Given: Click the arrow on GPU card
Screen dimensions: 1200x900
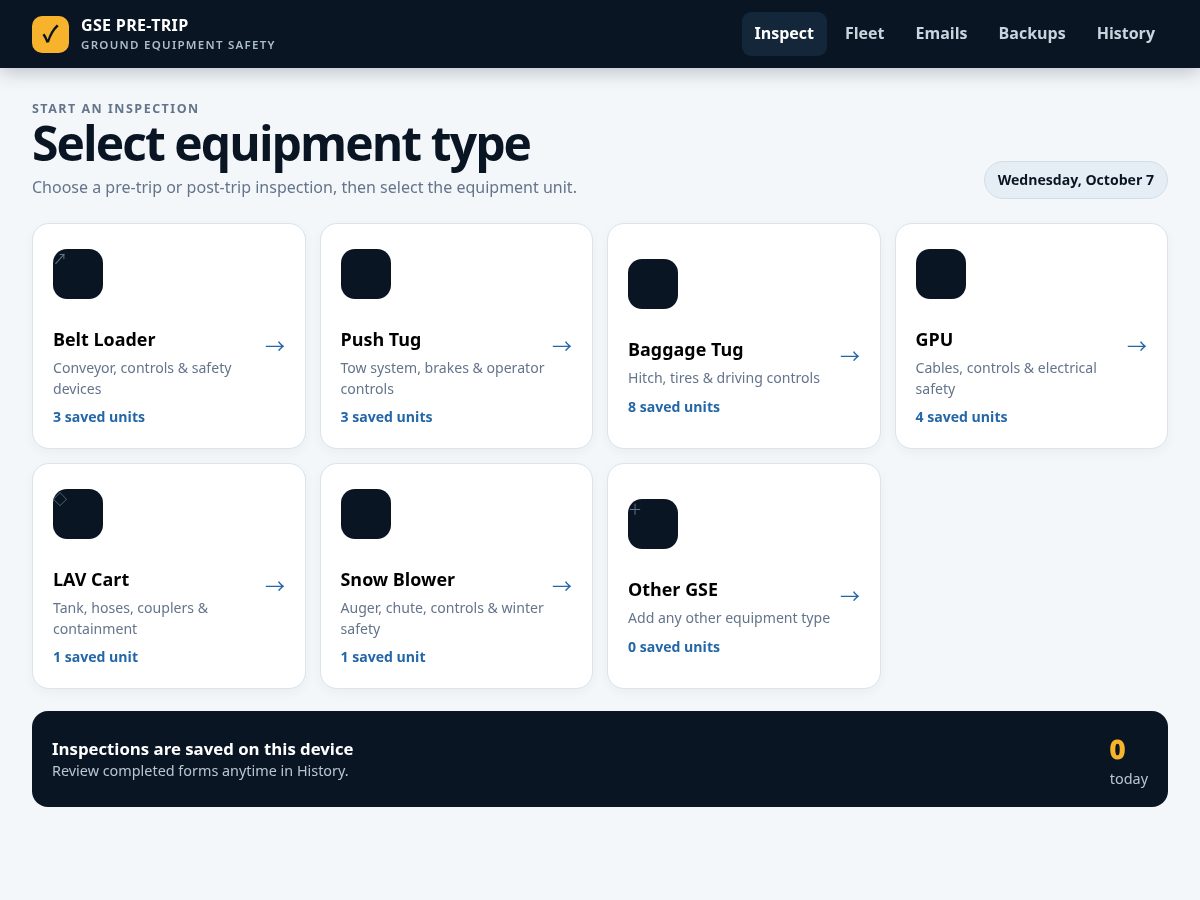Looking at the screenshot, I should coord(1137,346).
